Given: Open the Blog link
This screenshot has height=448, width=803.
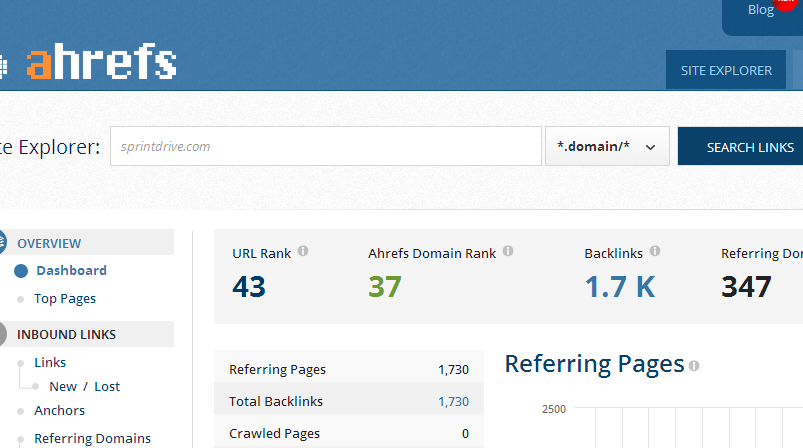Looking at the screenshot, I should [x=760, y=10].
